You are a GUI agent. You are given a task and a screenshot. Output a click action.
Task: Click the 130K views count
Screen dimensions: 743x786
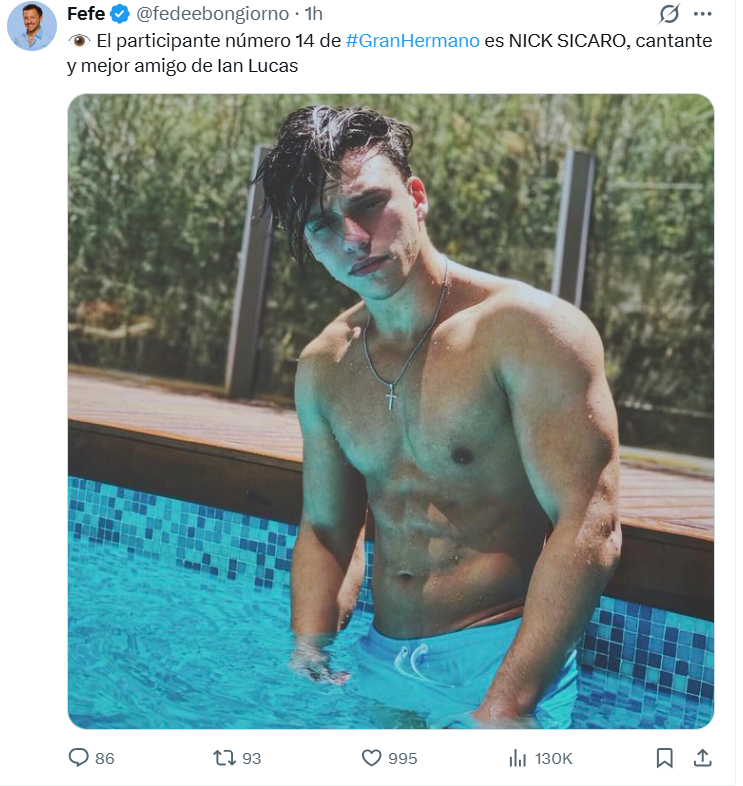[554, 759]
